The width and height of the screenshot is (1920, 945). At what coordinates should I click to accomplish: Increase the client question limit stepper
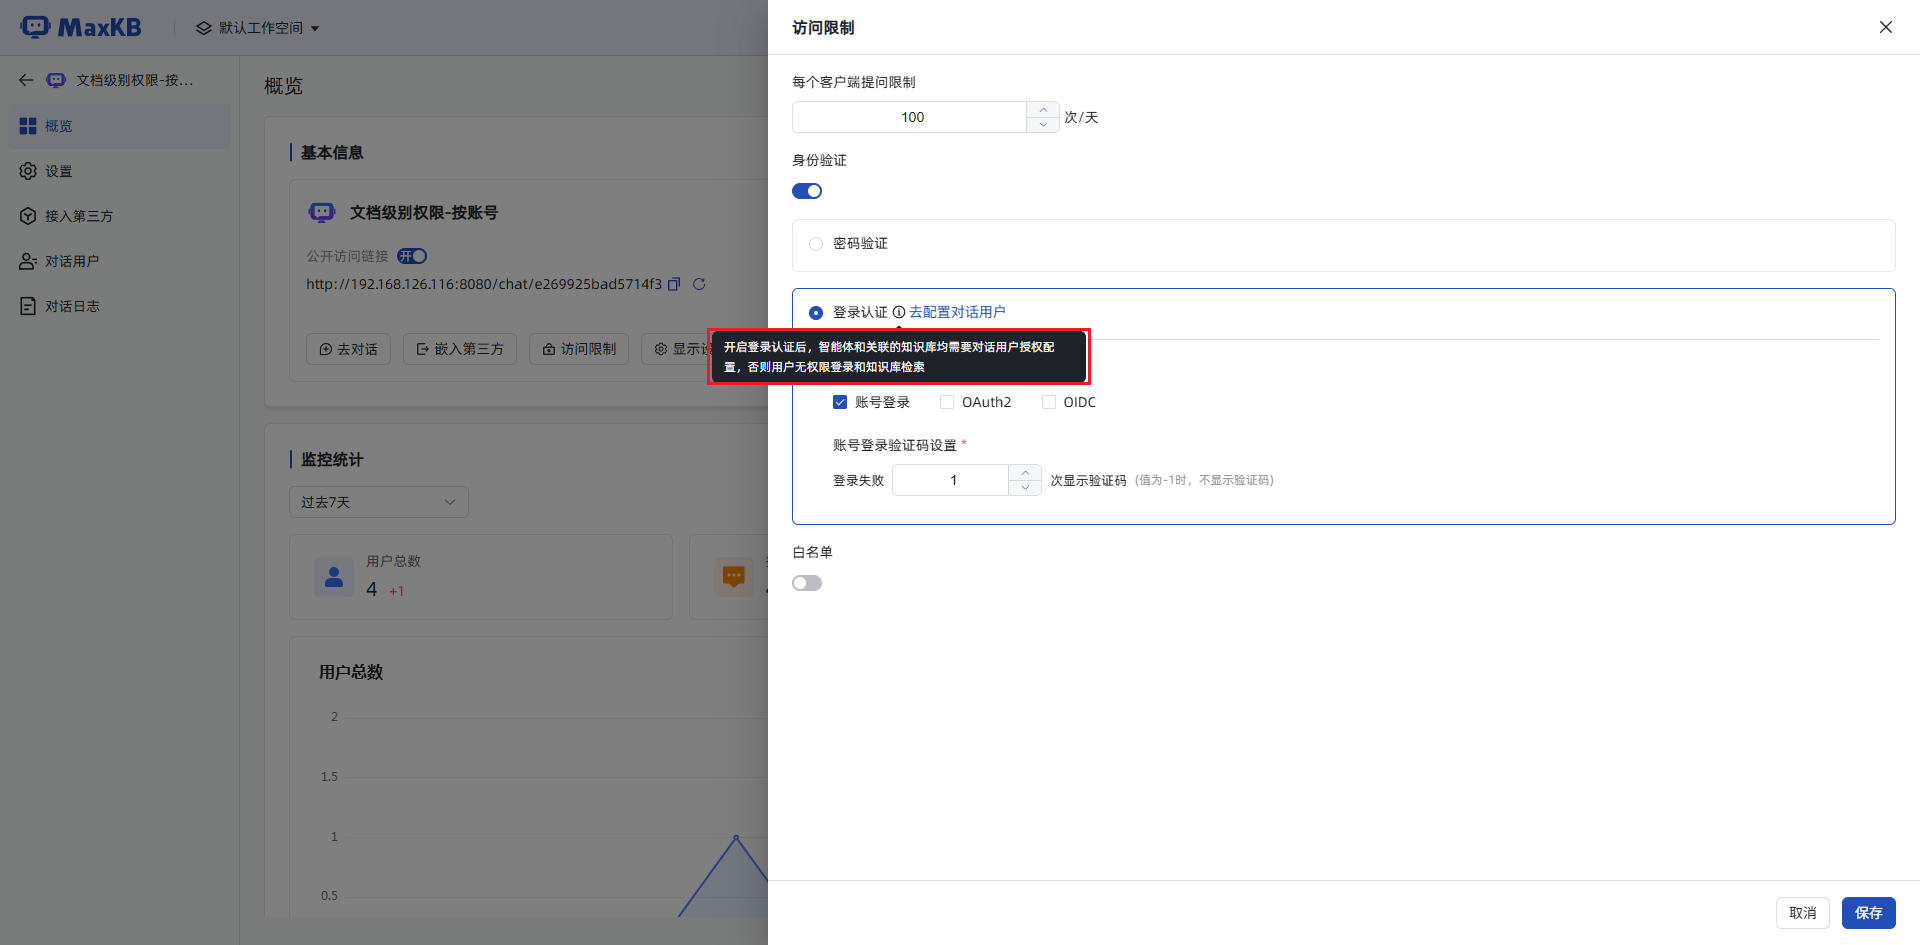1043,109
